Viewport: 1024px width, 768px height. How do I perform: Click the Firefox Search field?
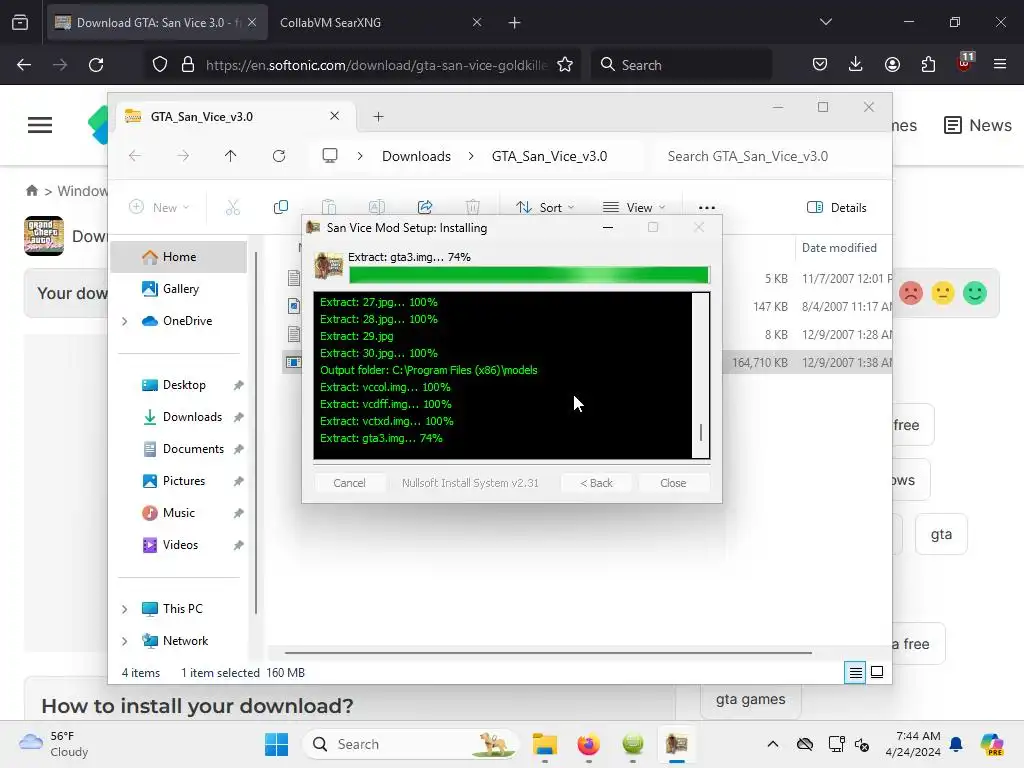[x=682, y=65]
